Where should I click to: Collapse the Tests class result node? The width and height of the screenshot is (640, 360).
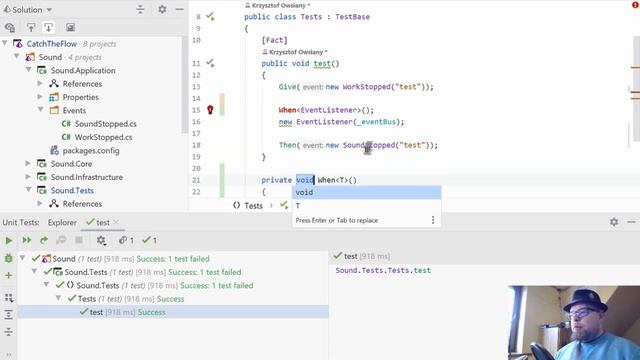point(58,298)
